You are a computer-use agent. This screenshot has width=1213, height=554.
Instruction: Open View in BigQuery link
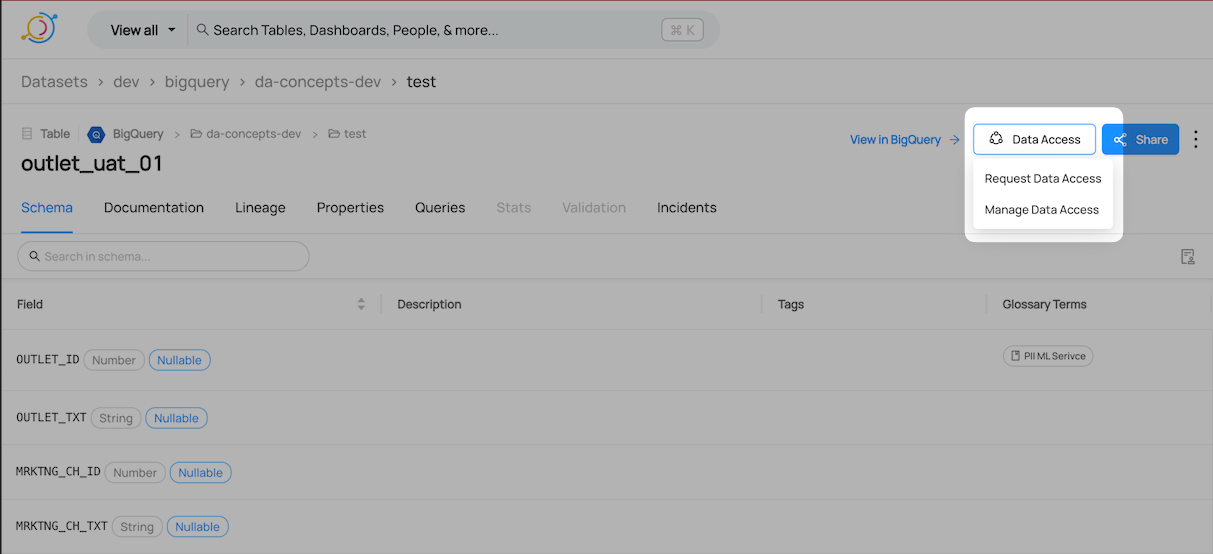904,140
